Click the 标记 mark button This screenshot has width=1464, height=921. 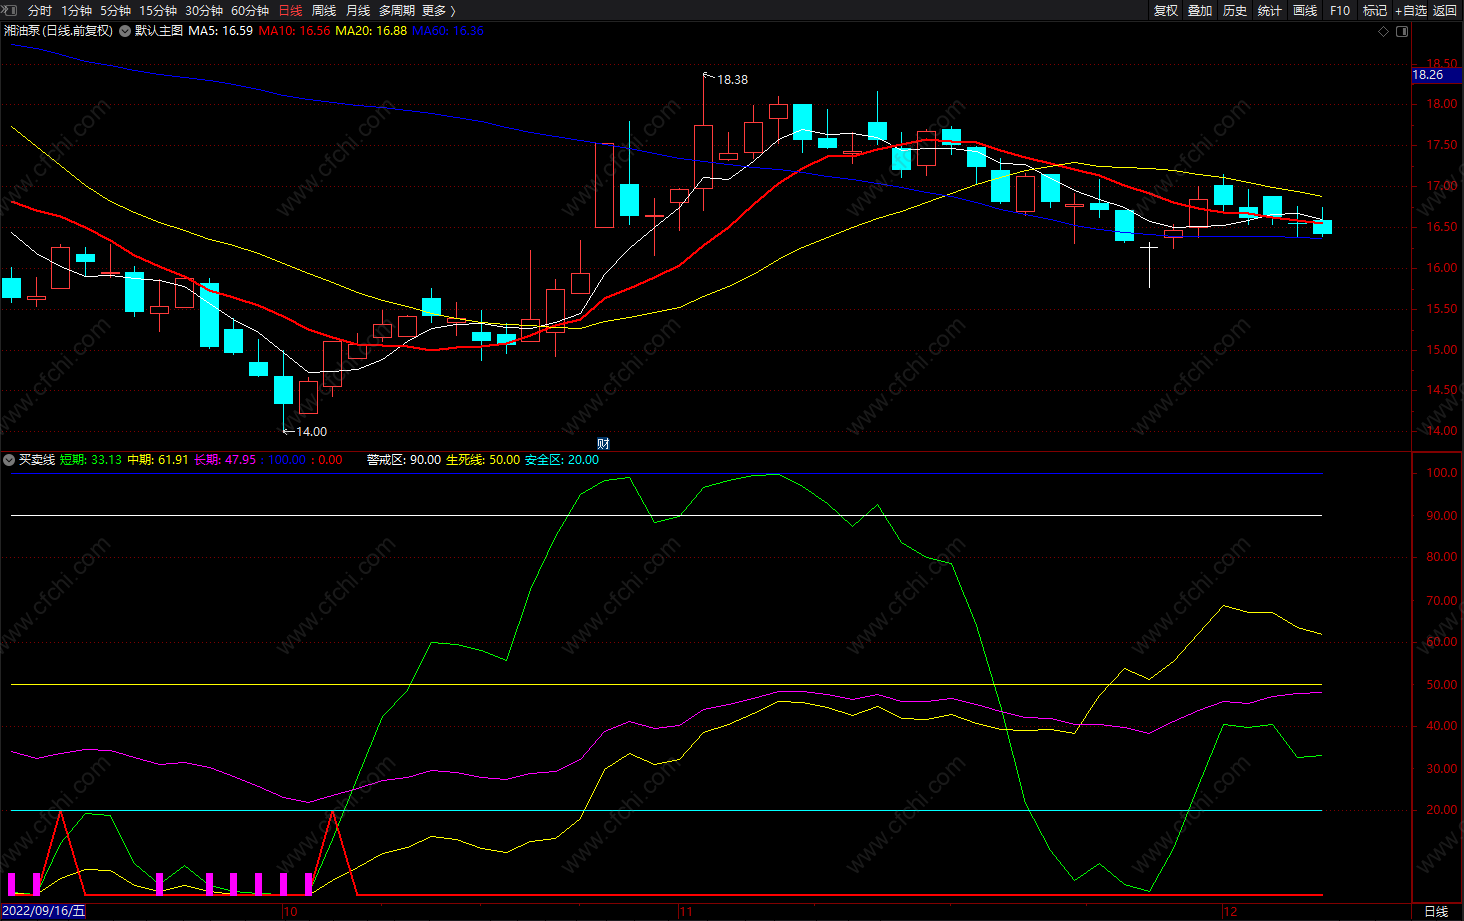pyautogui.click(x=1375, y=10)
